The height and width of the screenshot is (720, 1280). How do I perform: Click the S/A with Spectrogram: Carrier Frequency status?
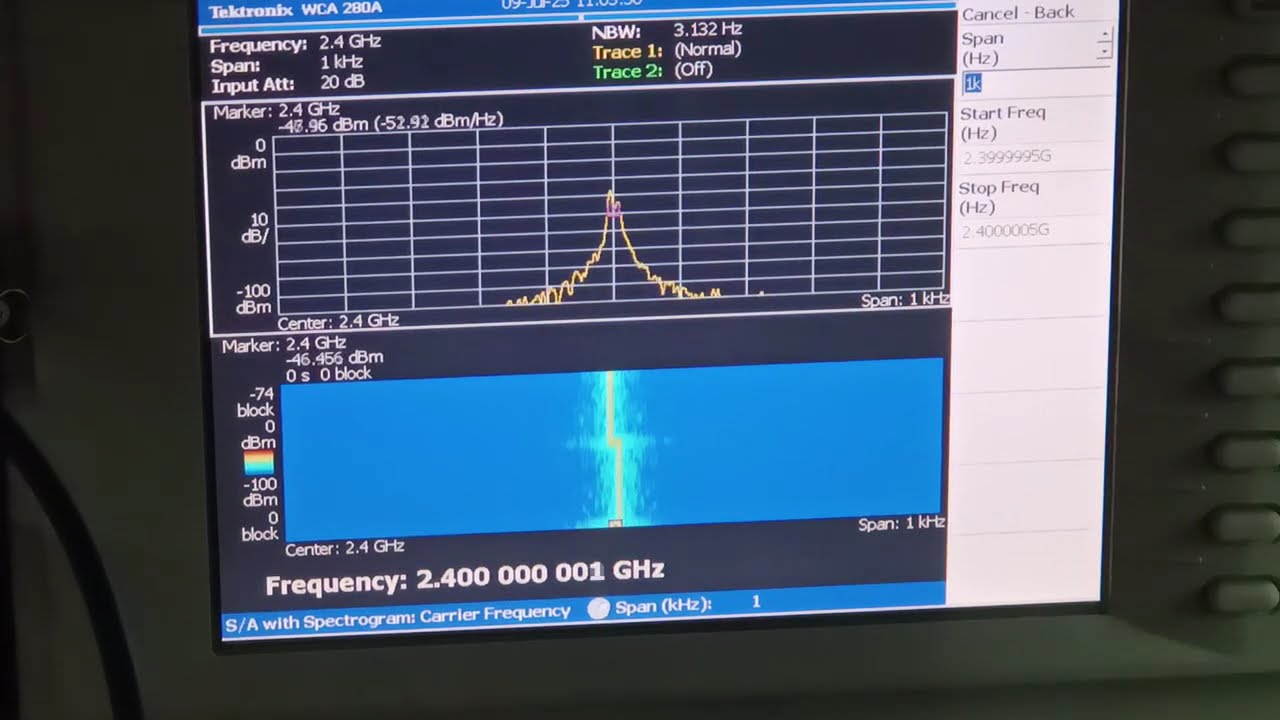click(397, 617)
